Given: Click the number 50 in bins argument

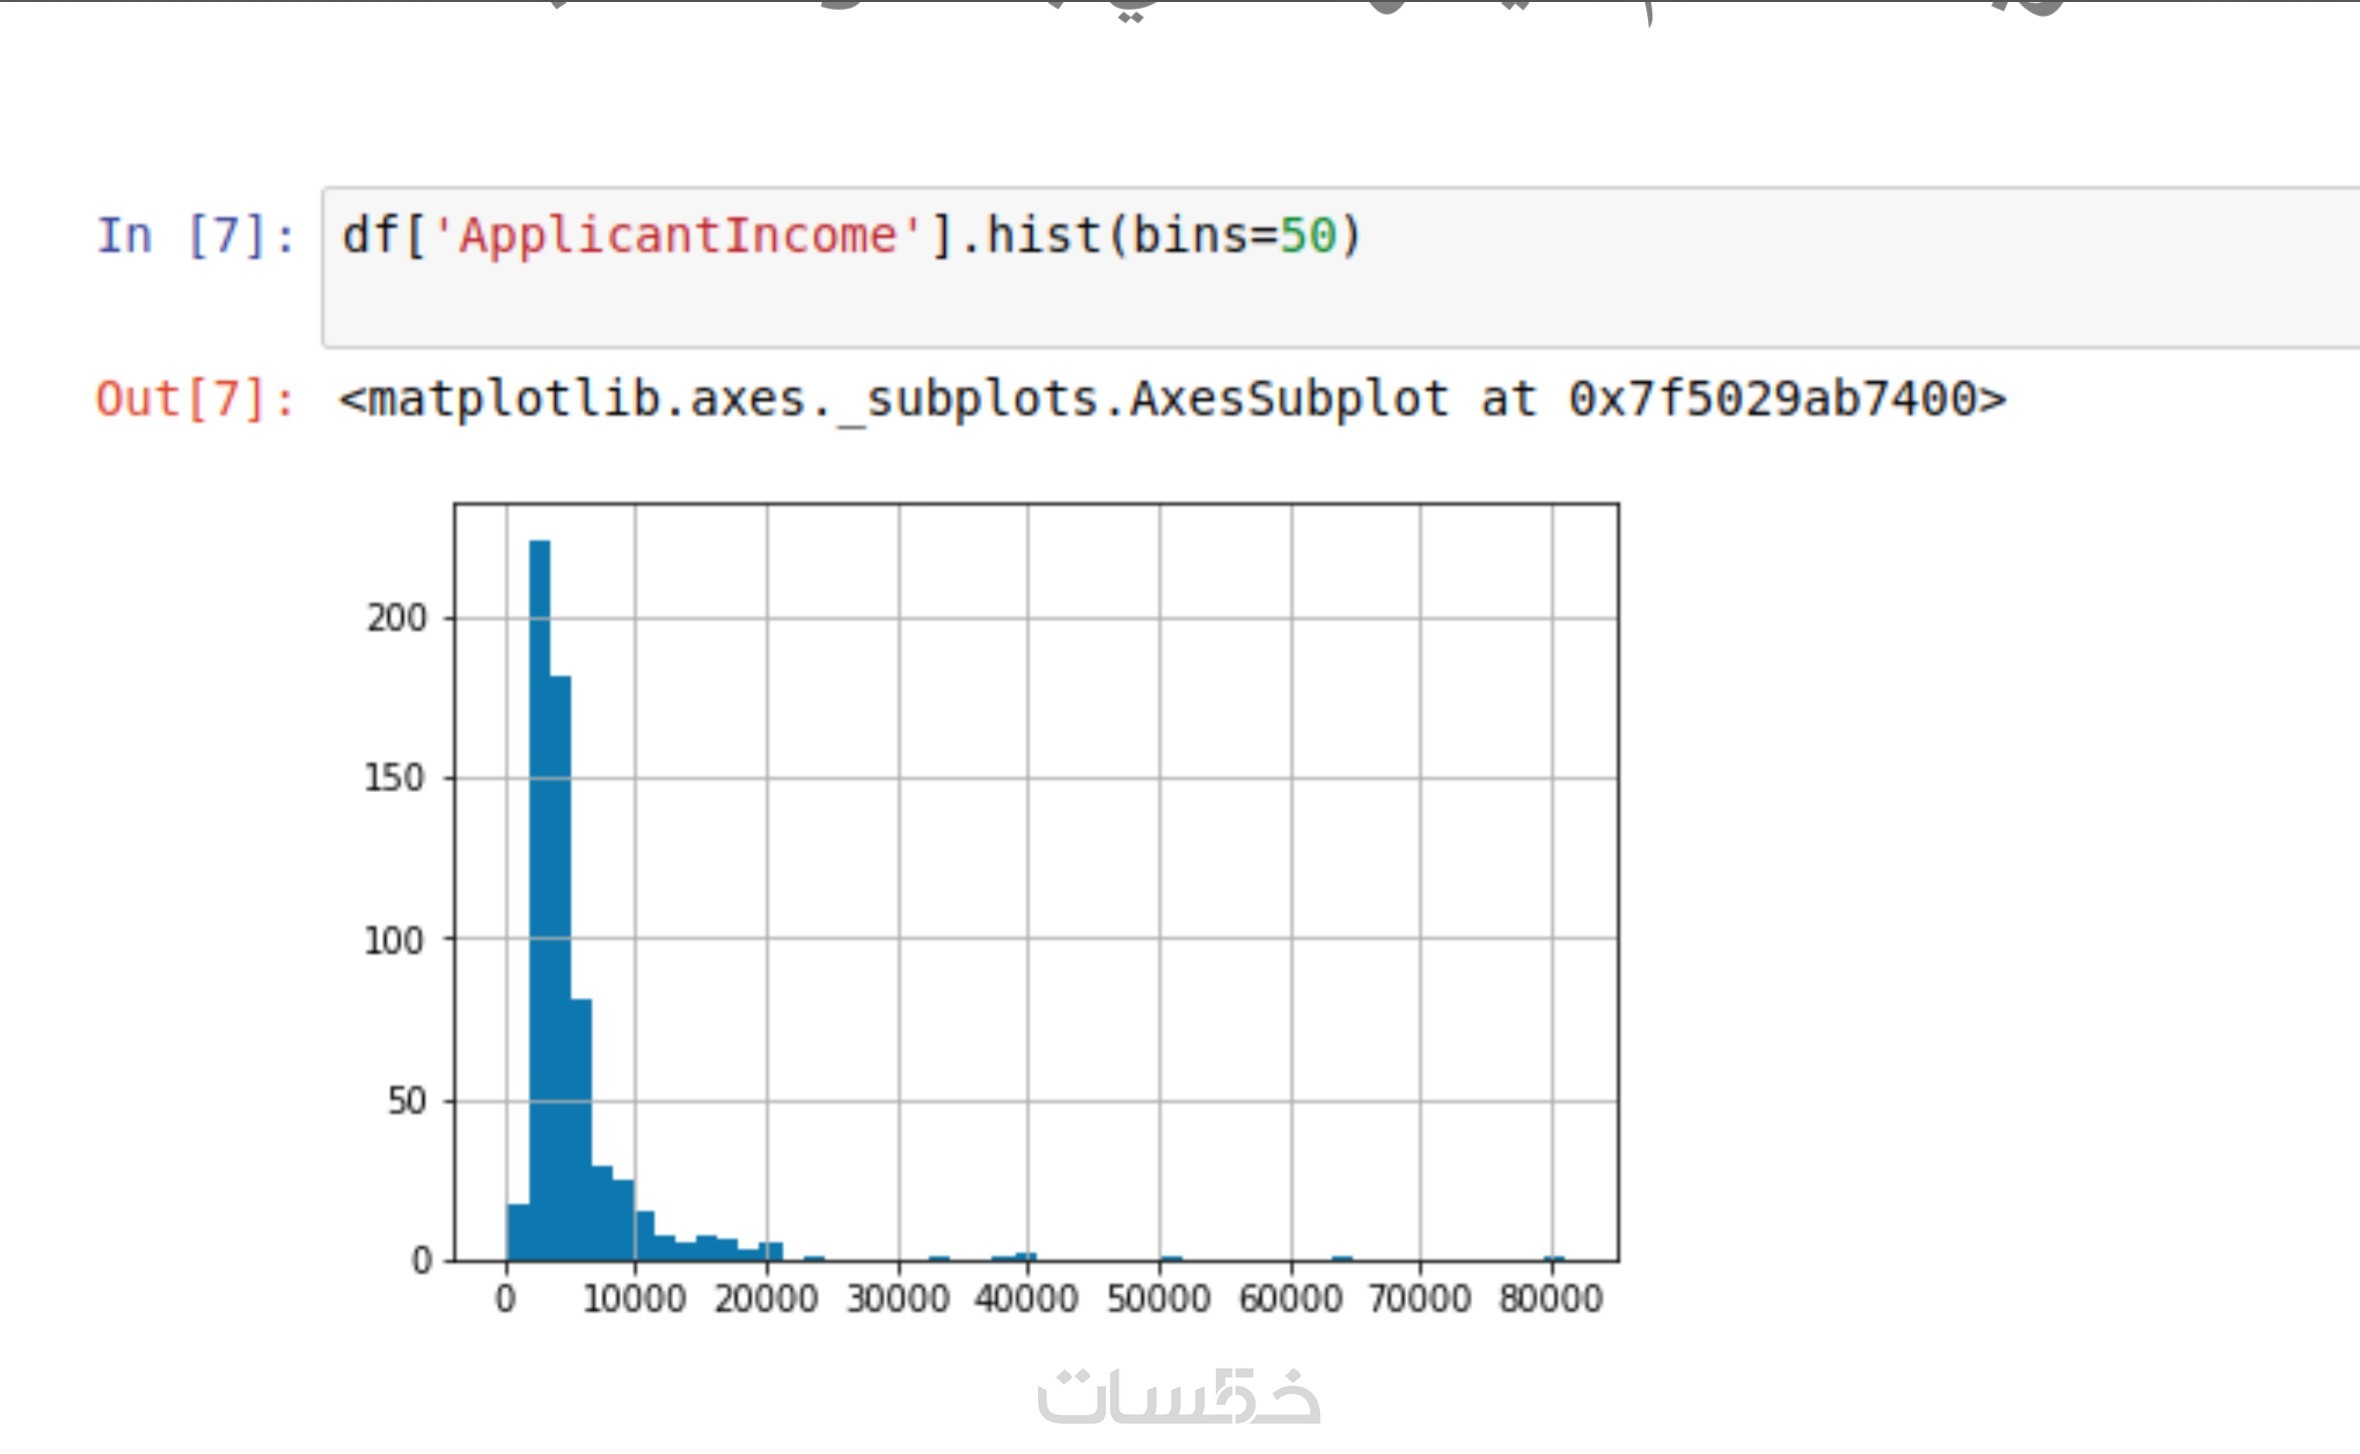Looking at the screenshot, I should click(x=1308, y=237).
